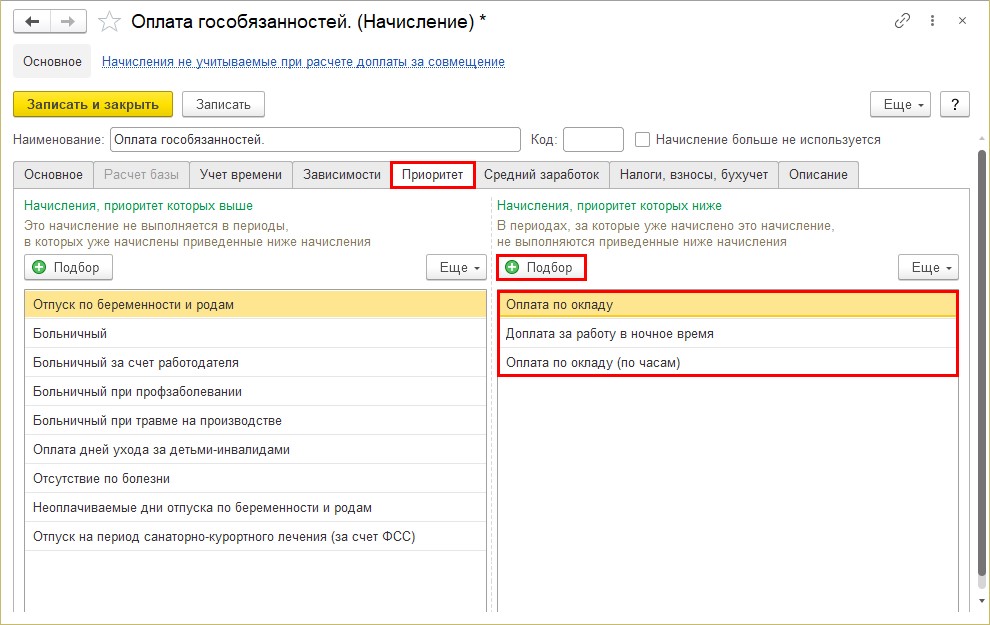Click Записать и закрыть button
The height and width of the screenshot is (625, 990).
tap(93, 104)
